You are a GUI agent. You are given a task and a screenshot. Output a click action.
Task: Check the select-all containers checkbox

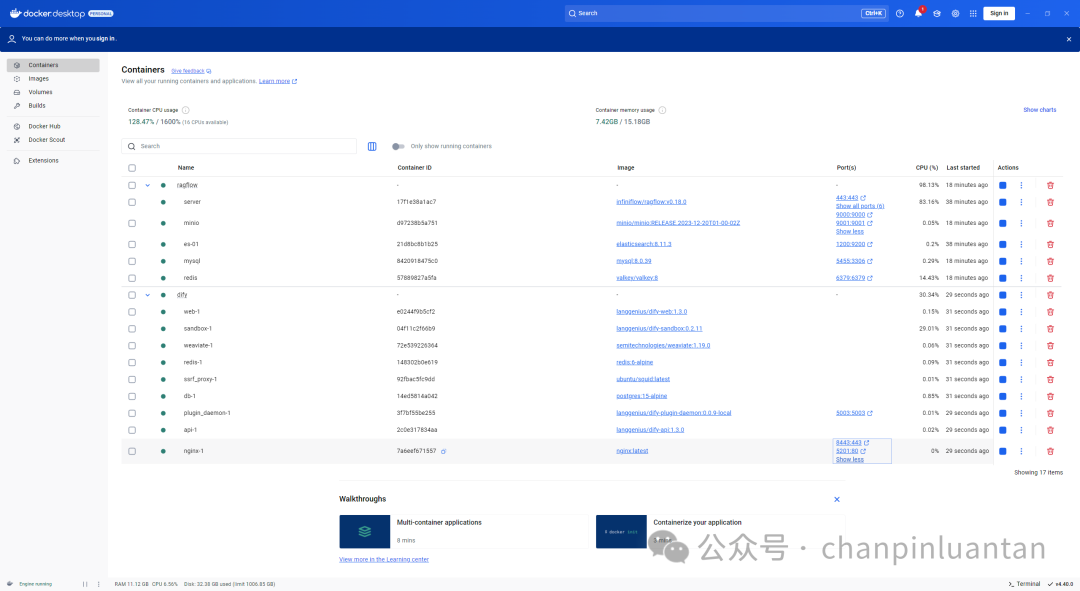tap(132, 168)
